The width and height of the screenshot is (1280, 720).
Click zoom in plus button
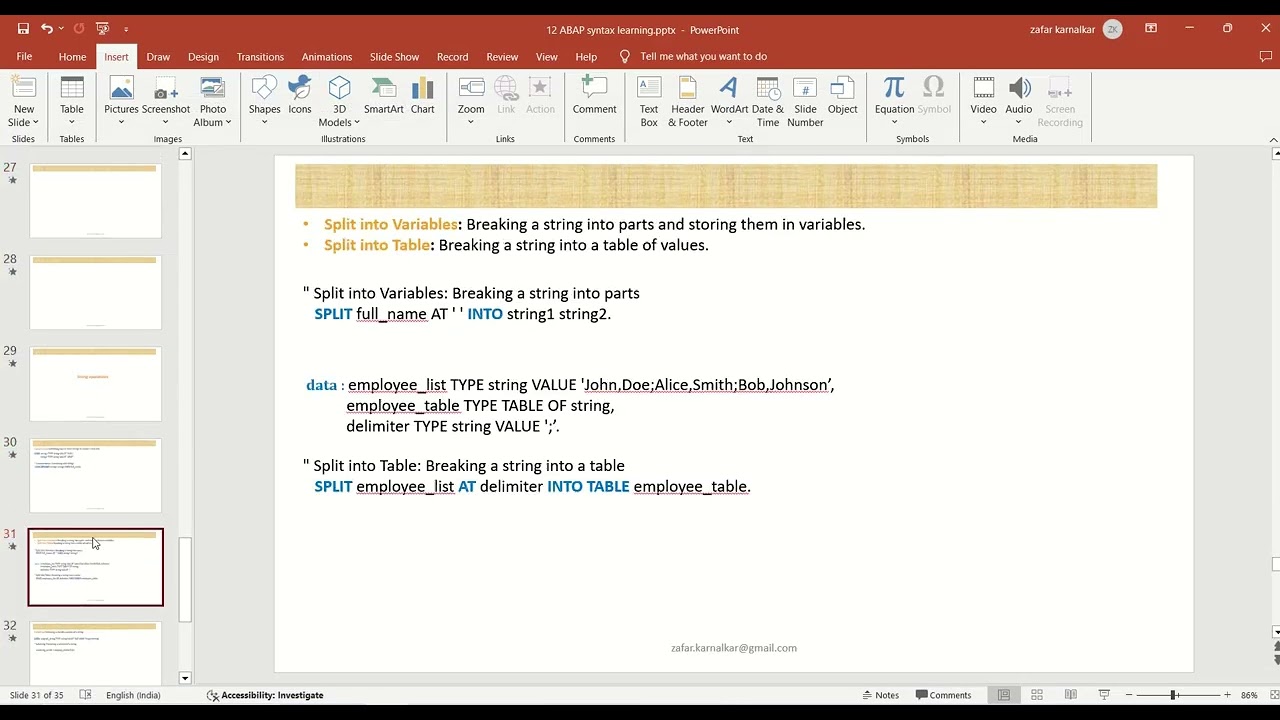point(1226,695)
